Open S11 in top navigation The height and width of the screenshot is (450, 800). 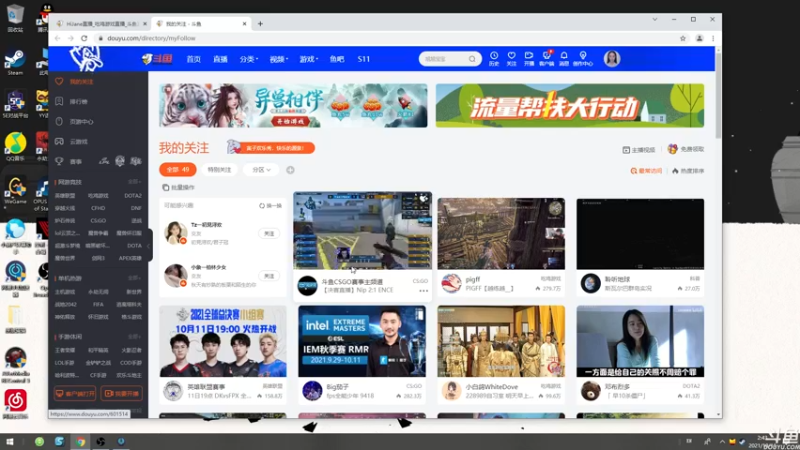[364, 59]
